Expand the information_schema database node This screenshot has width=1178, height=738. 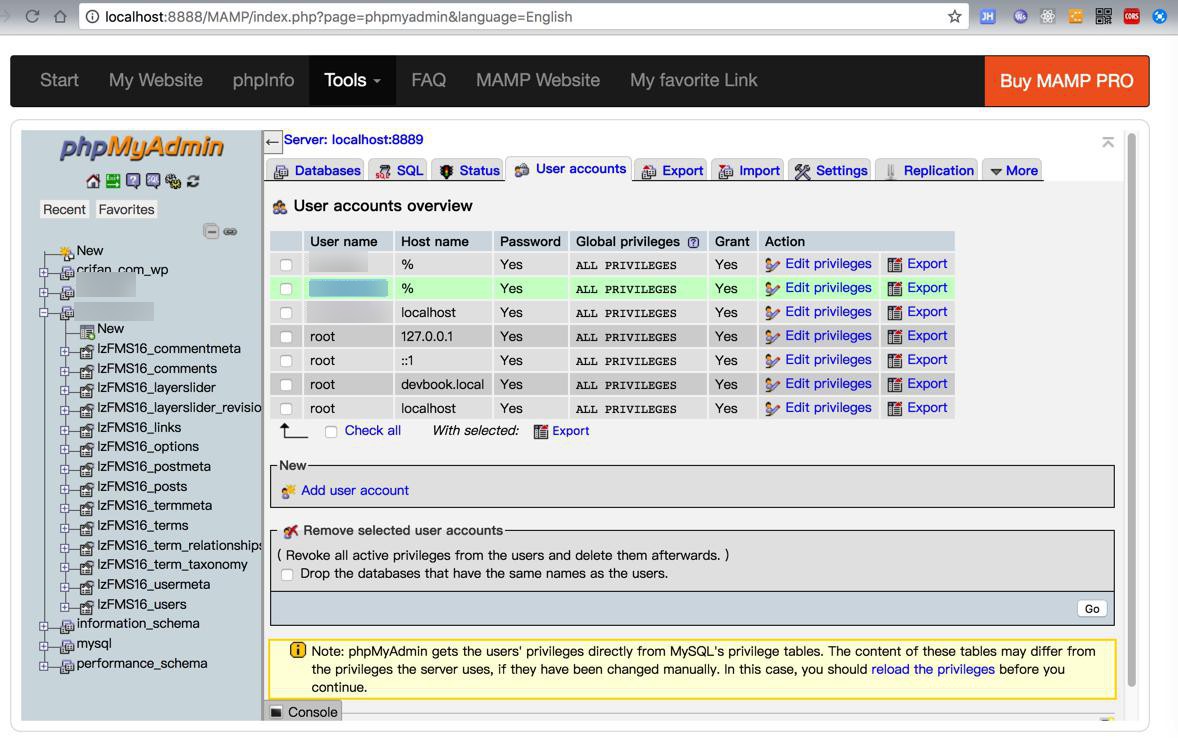coord(44,626)
